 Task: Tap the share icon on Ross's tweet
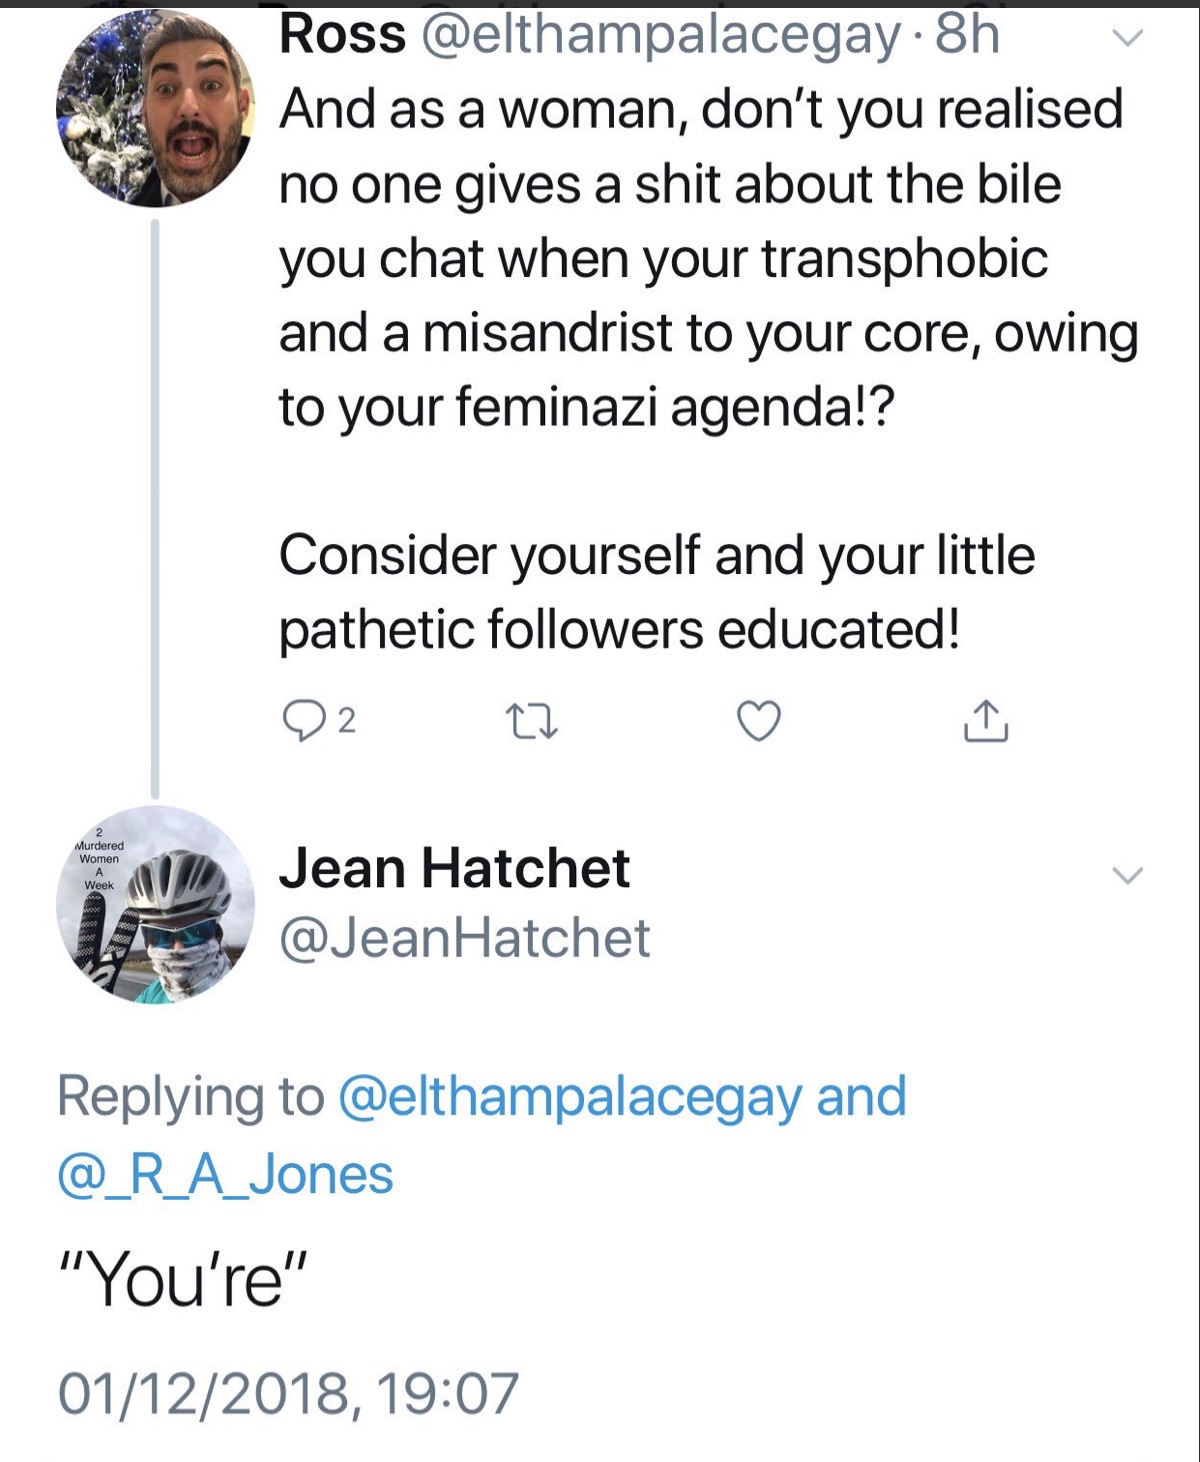(x=985, y=720)
